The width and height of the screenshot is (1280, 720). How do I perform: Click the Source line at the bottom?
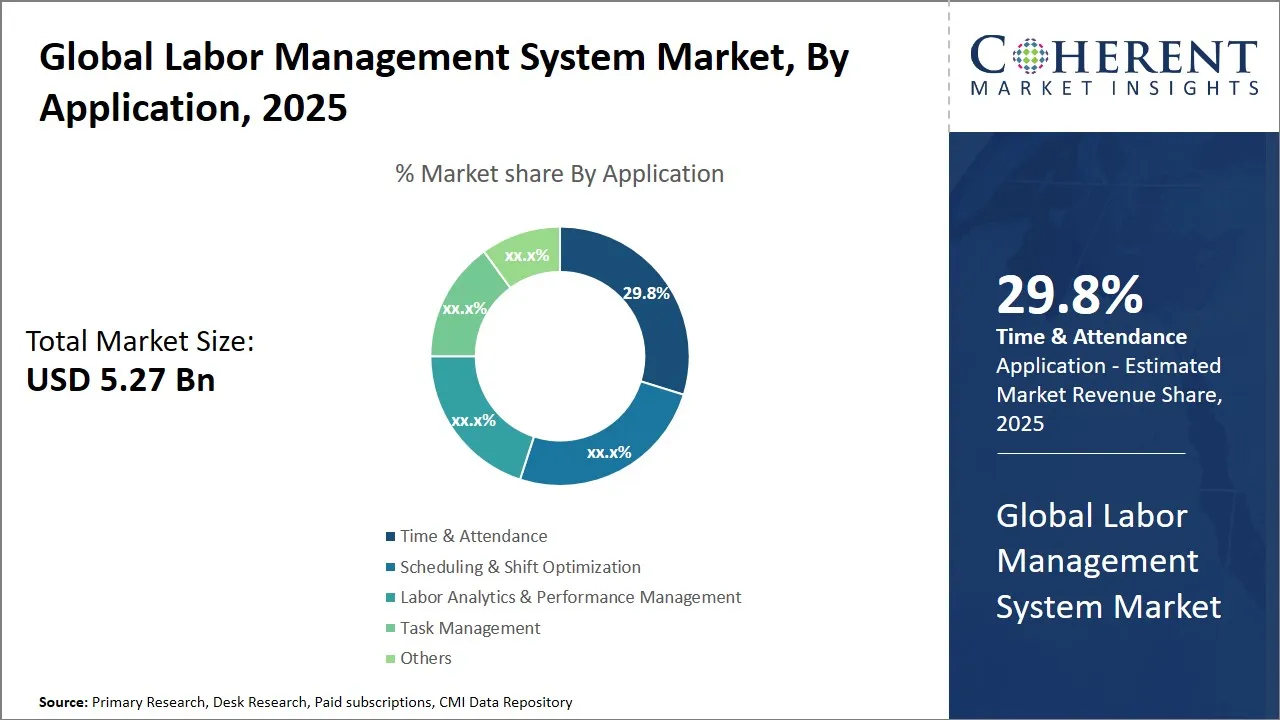pos(306,703)
